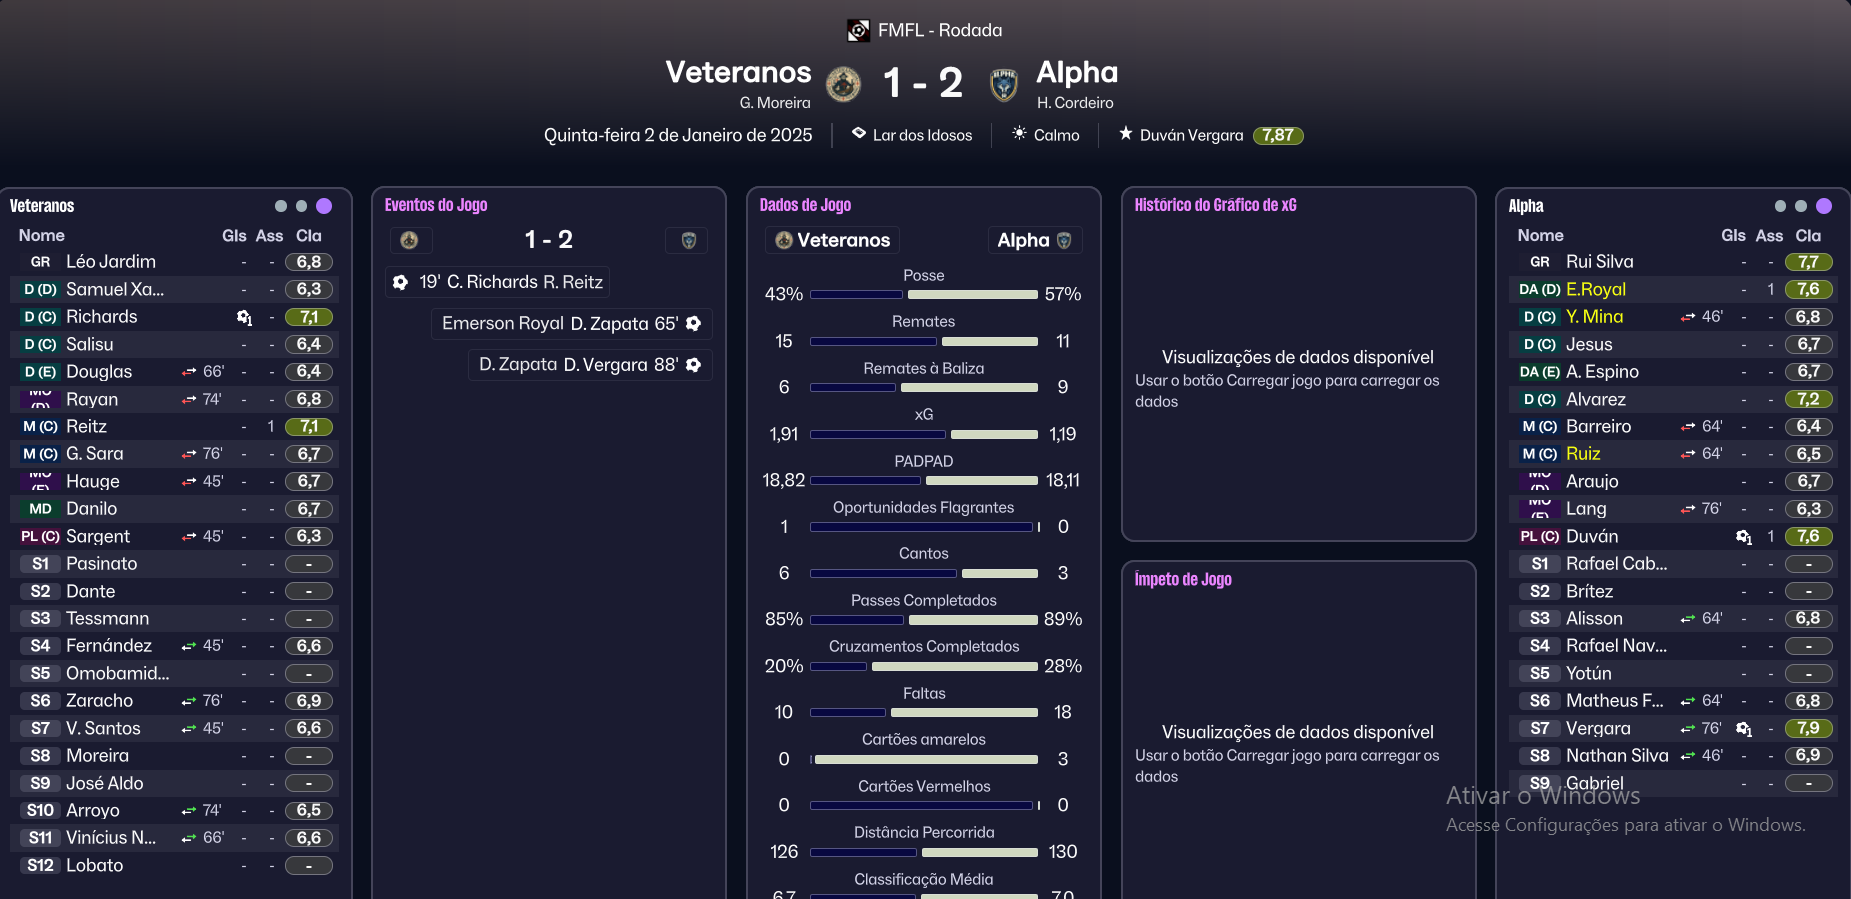The image size is (1851, 899).
Task: Click the Alpha club crest in header
Action: [x=1003, y=84]
